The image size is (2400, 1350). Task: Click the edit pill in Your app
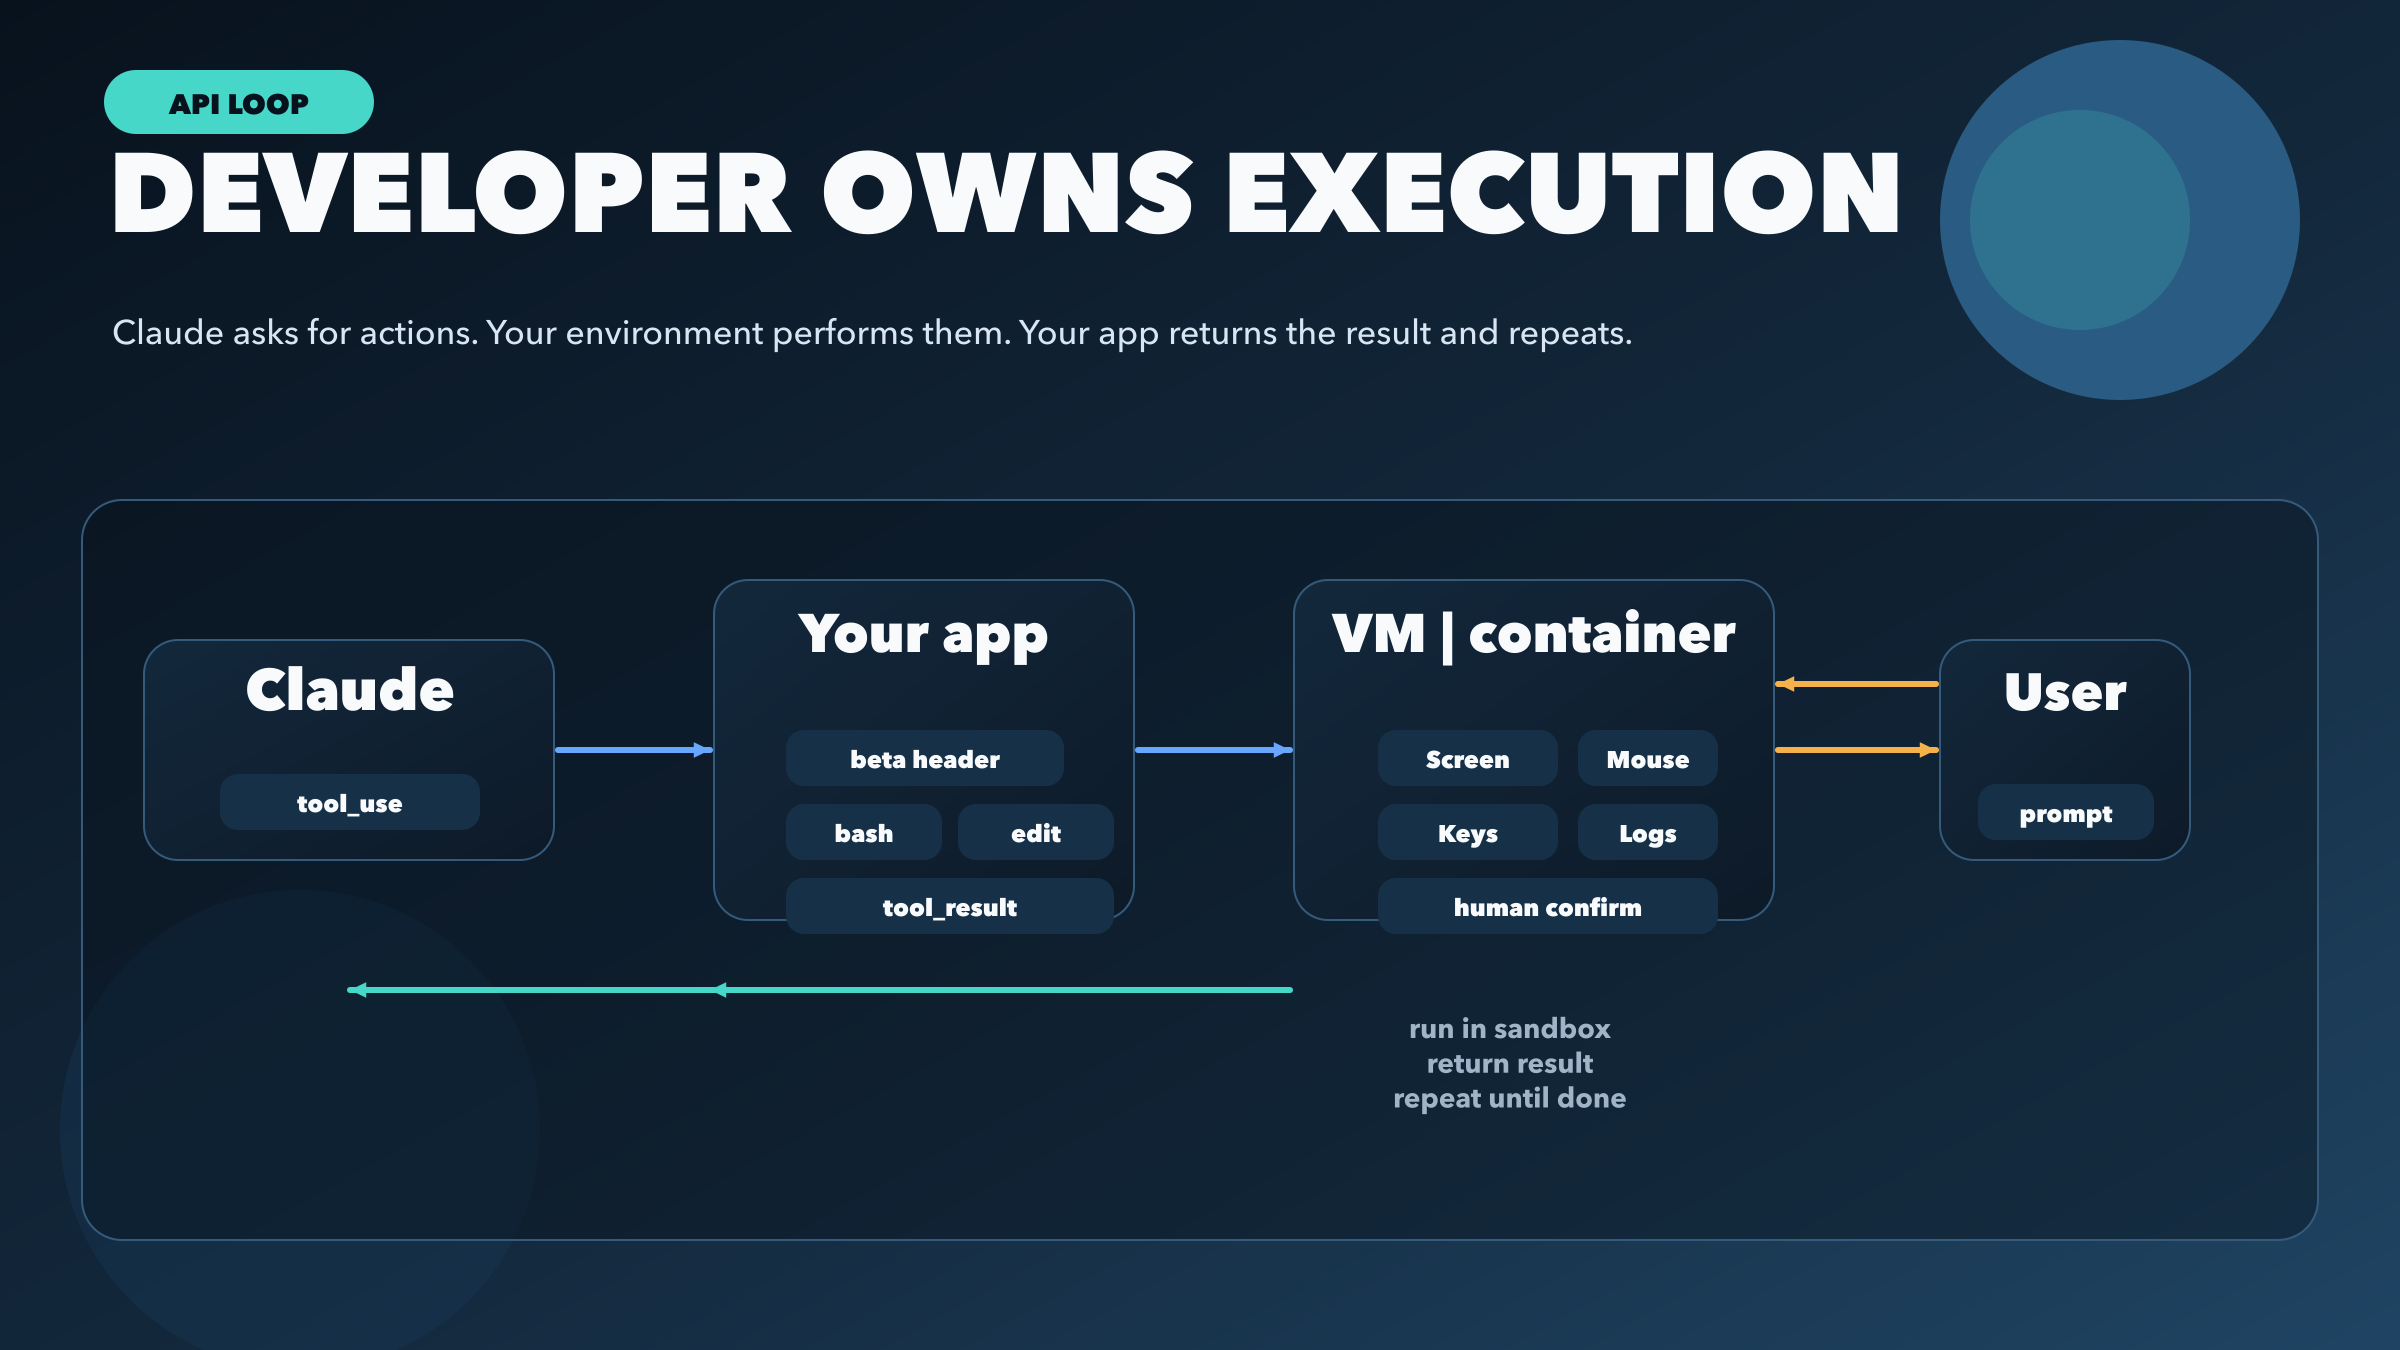[x=1035, y=832]
